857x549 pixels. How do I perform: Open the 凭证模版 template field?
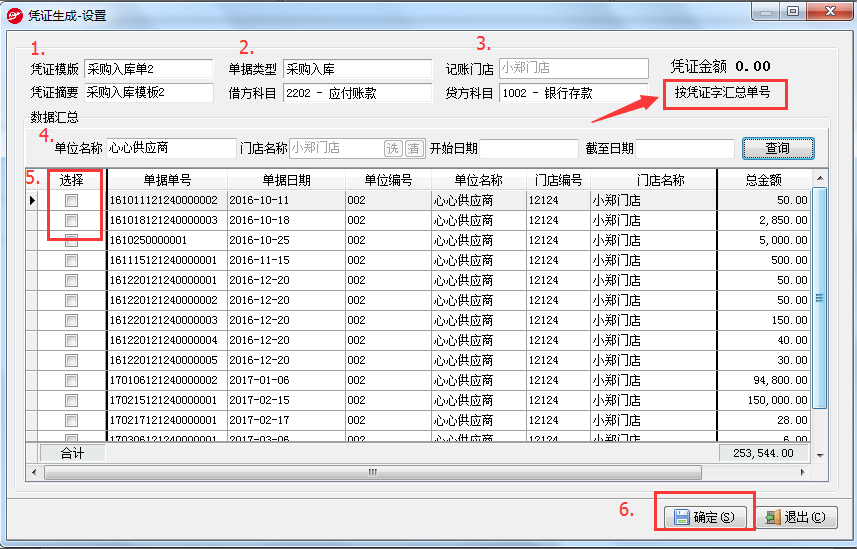(x=149, y=69)
